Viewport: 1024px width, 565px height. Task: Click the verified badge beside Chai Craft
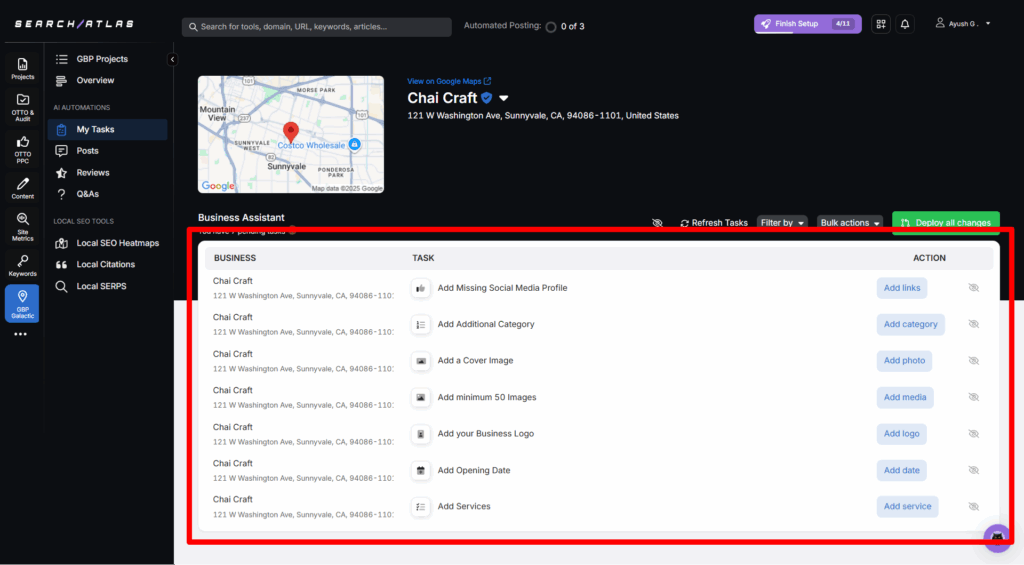point(487,98)
